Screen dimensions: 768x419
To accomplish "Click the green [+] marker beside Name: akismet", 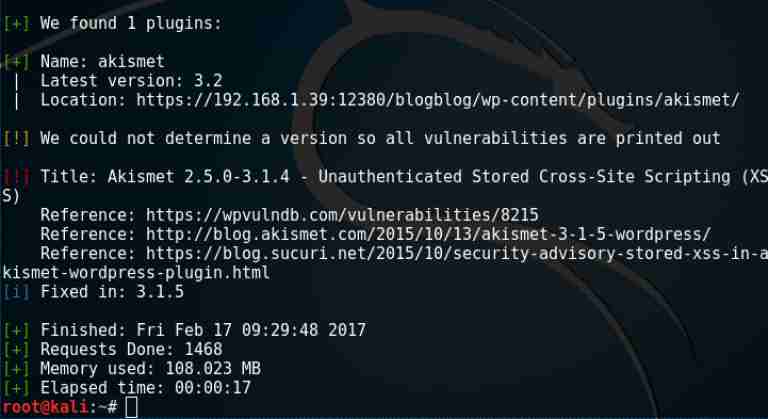I will pos(16,62).
